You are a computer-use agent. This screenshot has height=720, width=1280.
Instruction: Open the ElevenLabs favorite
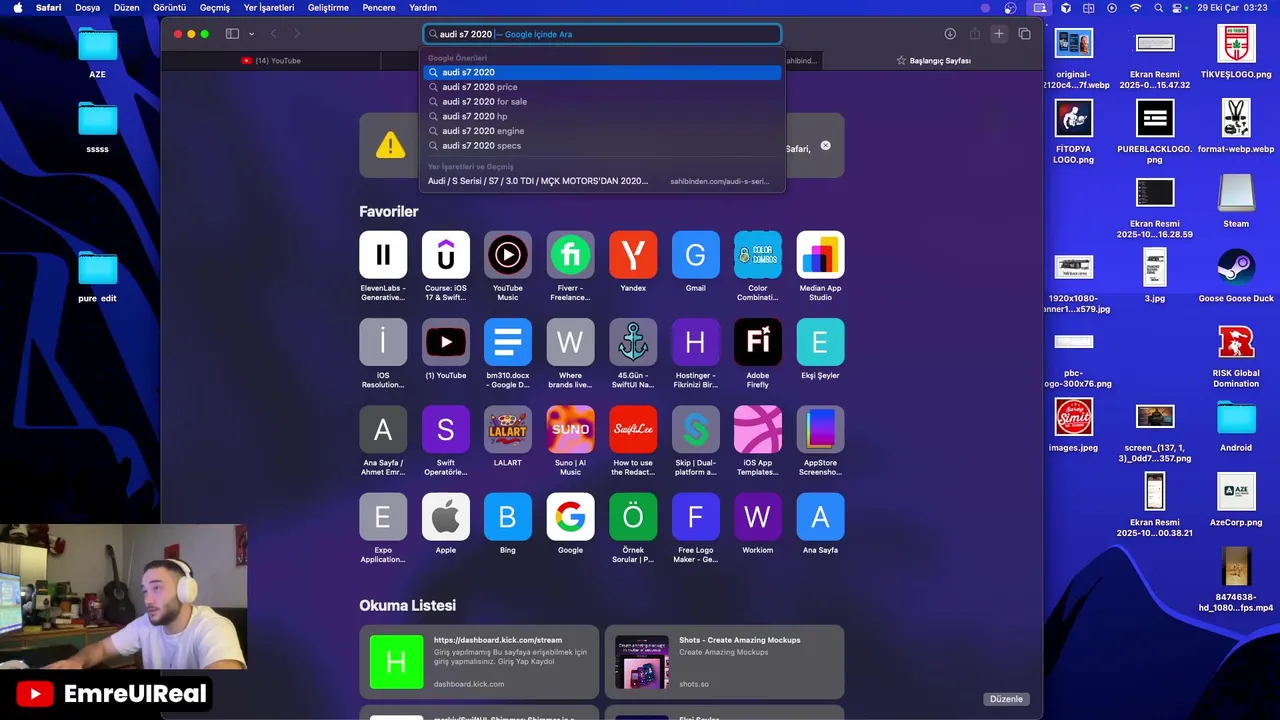[383, 254]
